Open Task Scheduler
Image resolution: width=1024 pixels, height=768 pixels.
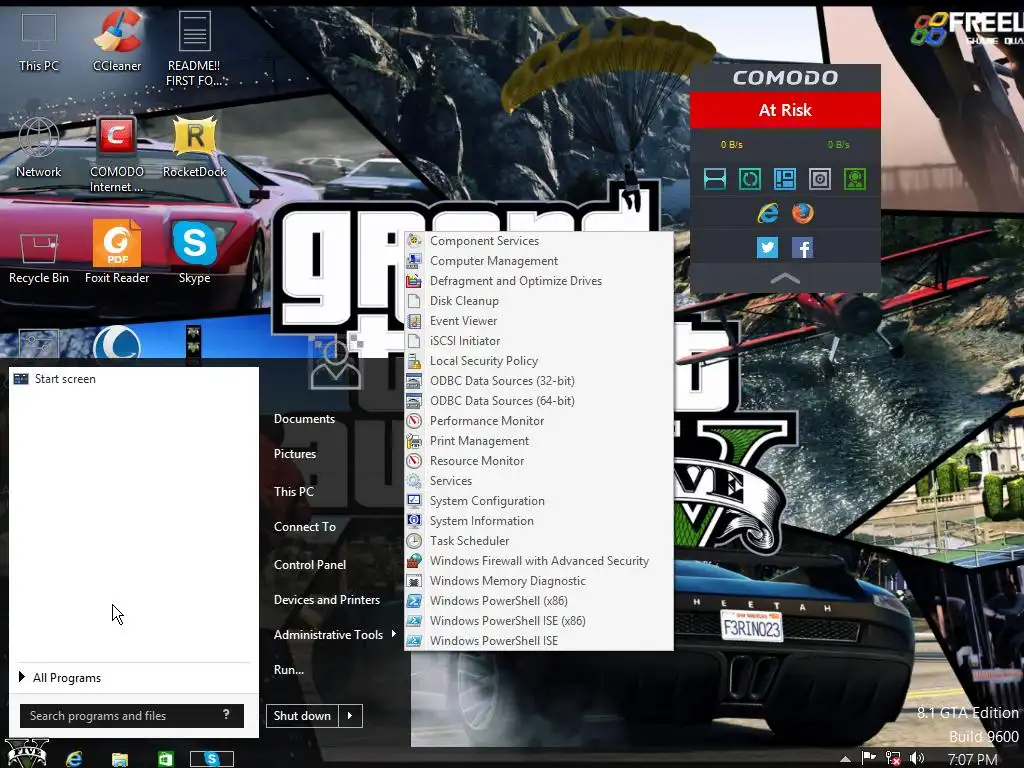point(539,541)
